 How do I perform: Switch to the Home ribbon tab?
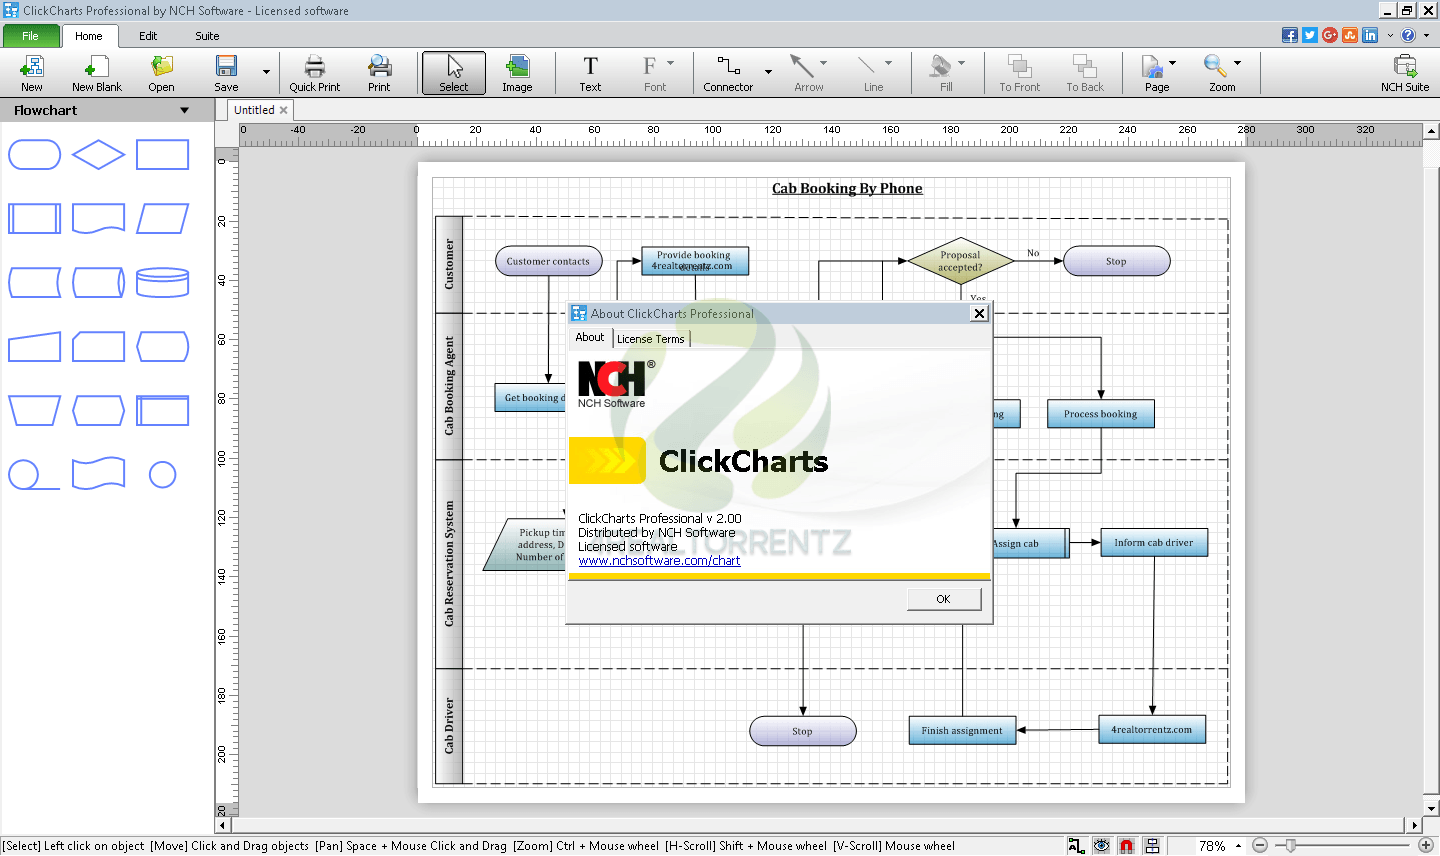tap(89, 36)
